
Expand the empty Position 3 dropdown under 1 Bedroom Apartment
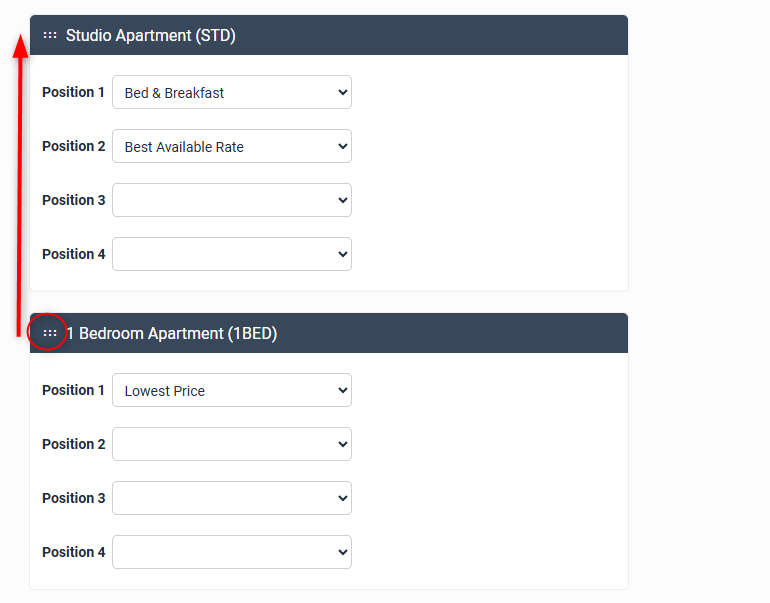(x=232, y=498)
